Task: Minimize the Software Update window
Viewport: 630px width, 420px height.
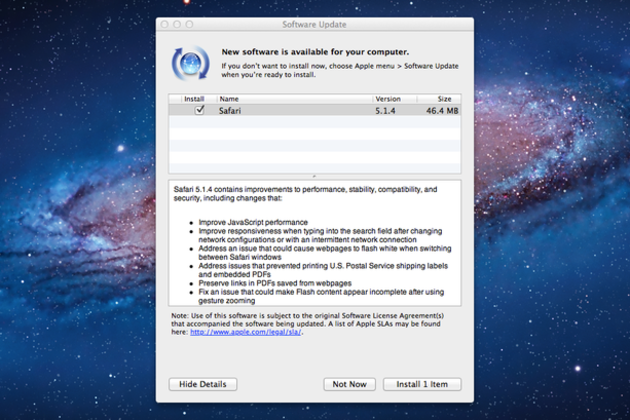Action: coord(177,23)
